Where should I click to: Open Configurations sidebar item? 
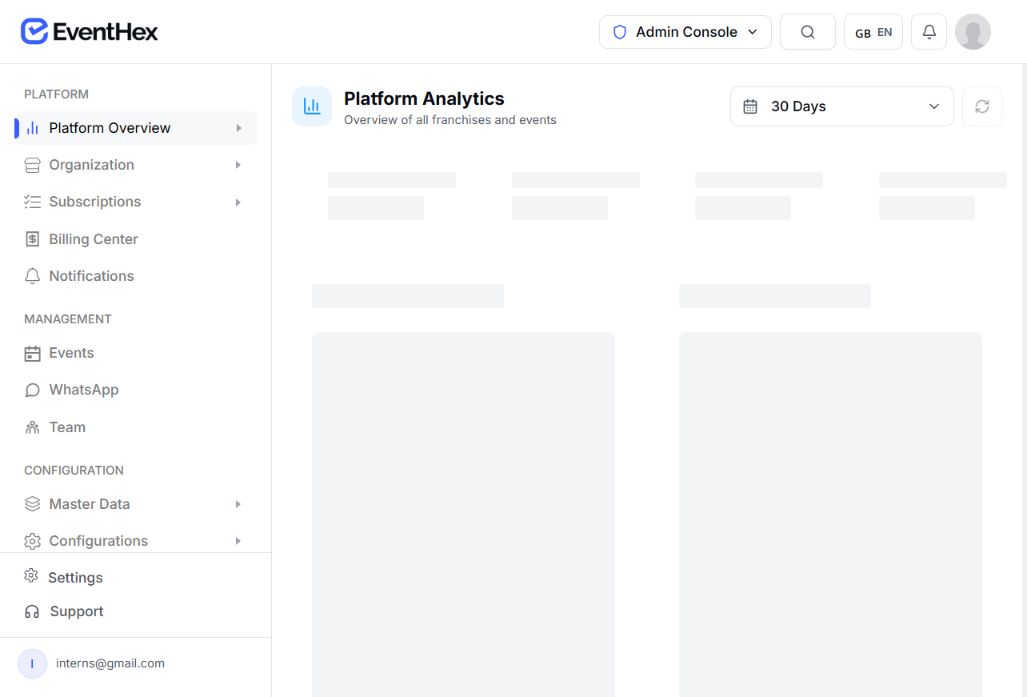point(136,540)
